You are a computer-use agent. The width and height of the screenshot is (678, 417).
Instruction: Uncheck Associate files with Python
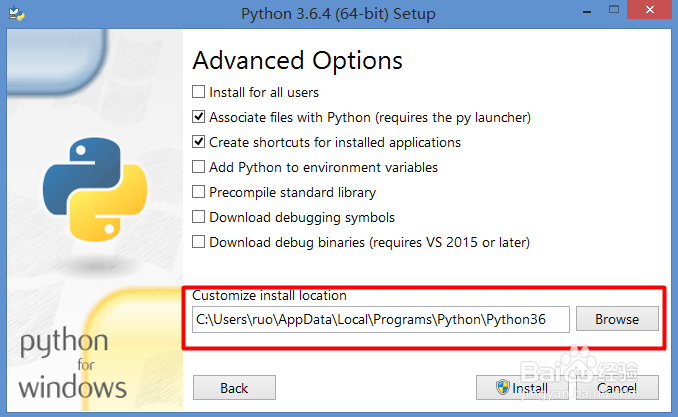[199, 117]
